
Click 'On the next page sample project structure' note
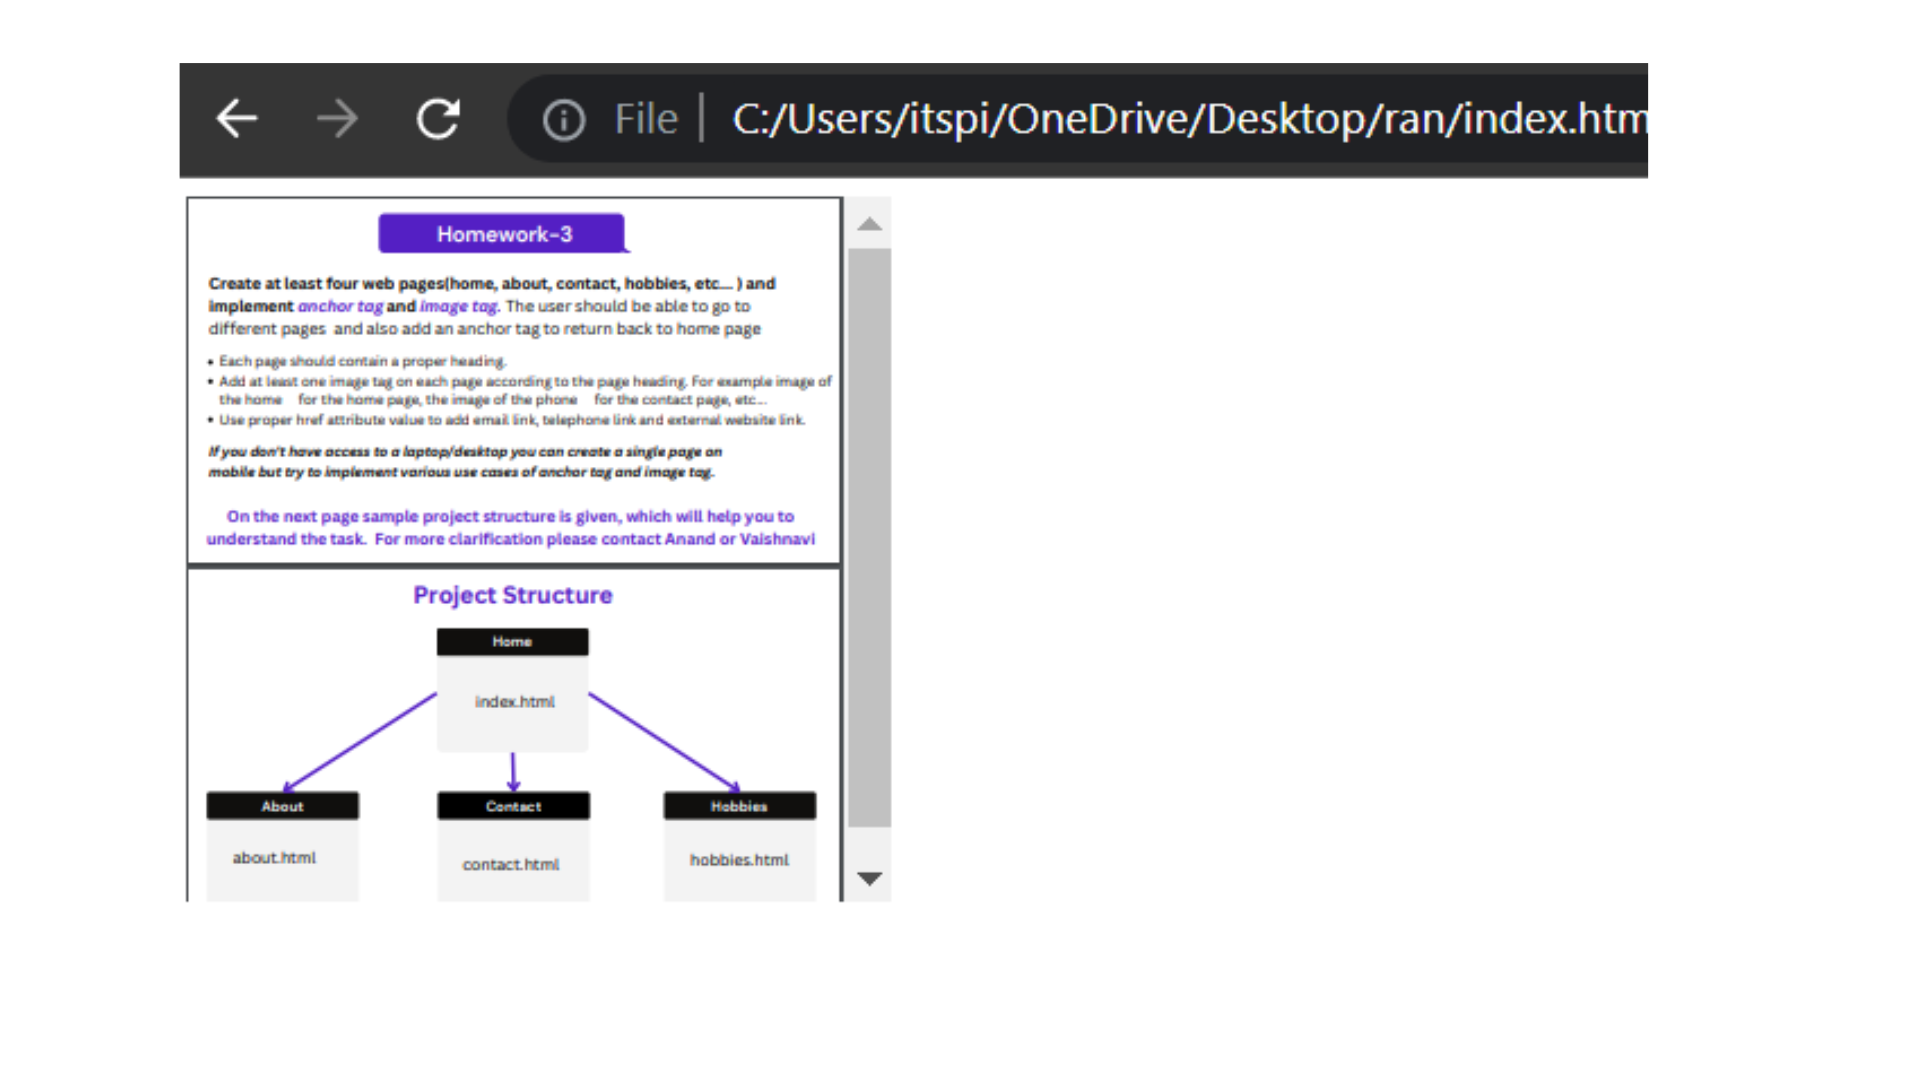511,528
